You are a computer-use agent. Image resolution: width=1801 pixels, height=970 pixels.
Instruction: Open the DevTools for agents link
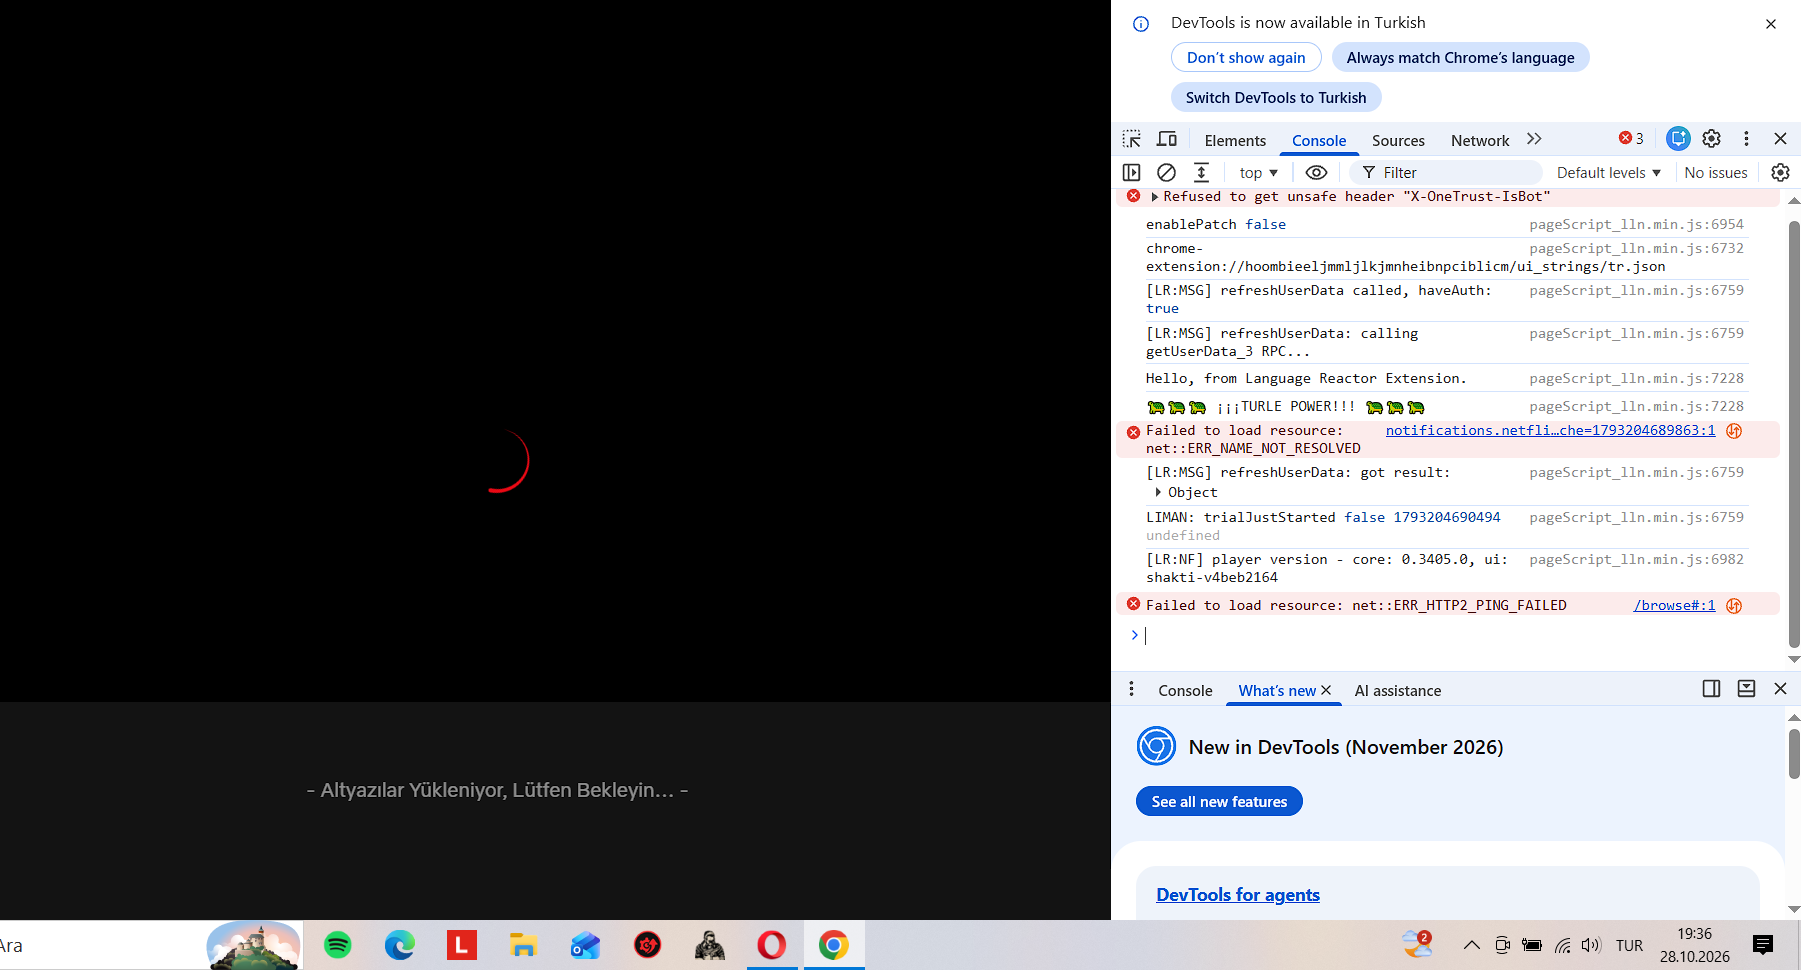[1238, 895]
